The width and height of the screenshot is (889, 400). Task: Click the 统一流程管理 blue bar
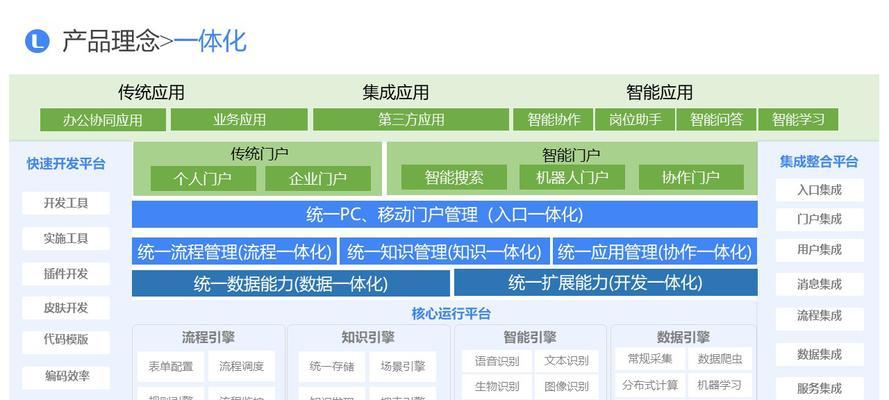click(x=235, y=252)
